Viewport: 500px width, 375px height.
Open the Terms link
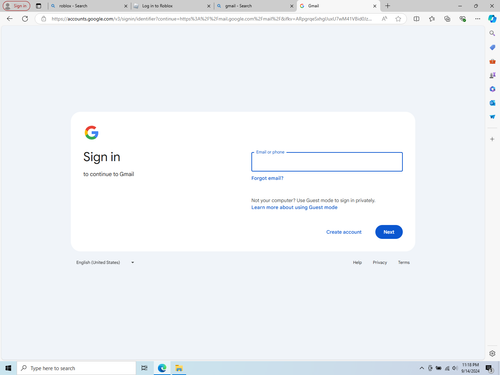coord(404,262)
